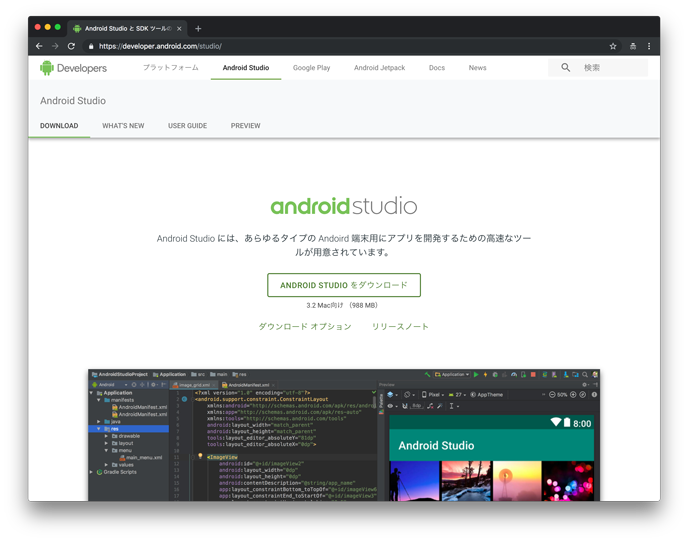Click the 3.2 Mac向け (988 MB) text
The image size is (688, 541).
tap(342, 305)
